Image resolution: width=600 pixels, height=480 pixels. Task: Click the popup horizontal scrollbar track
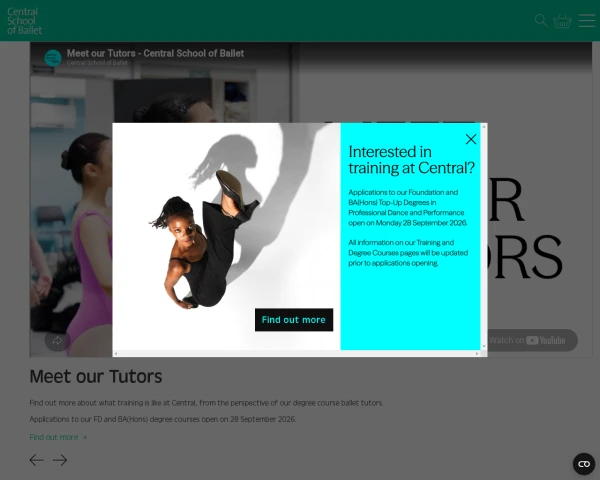pos(297,353)
